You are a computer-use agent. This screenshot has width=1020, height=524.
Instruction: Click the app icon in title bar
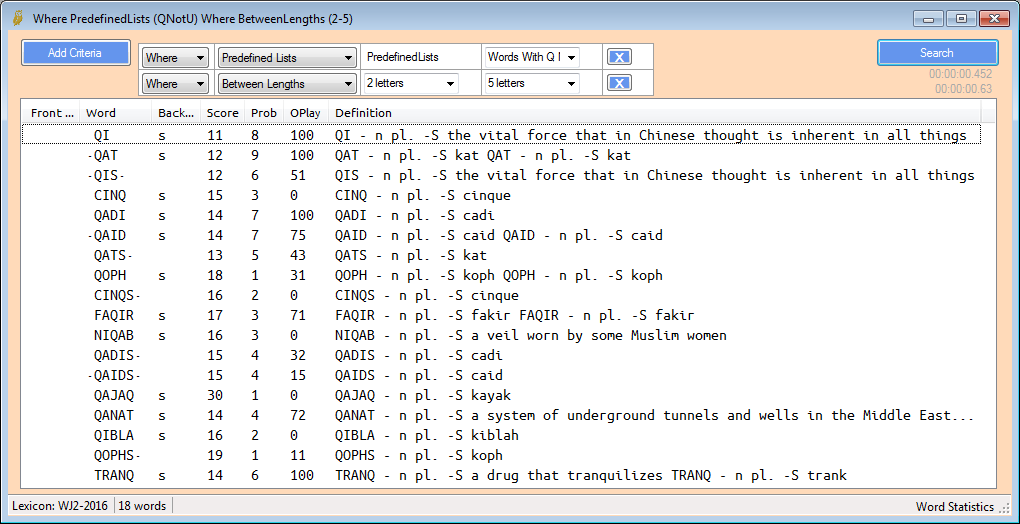click(17, 19)
